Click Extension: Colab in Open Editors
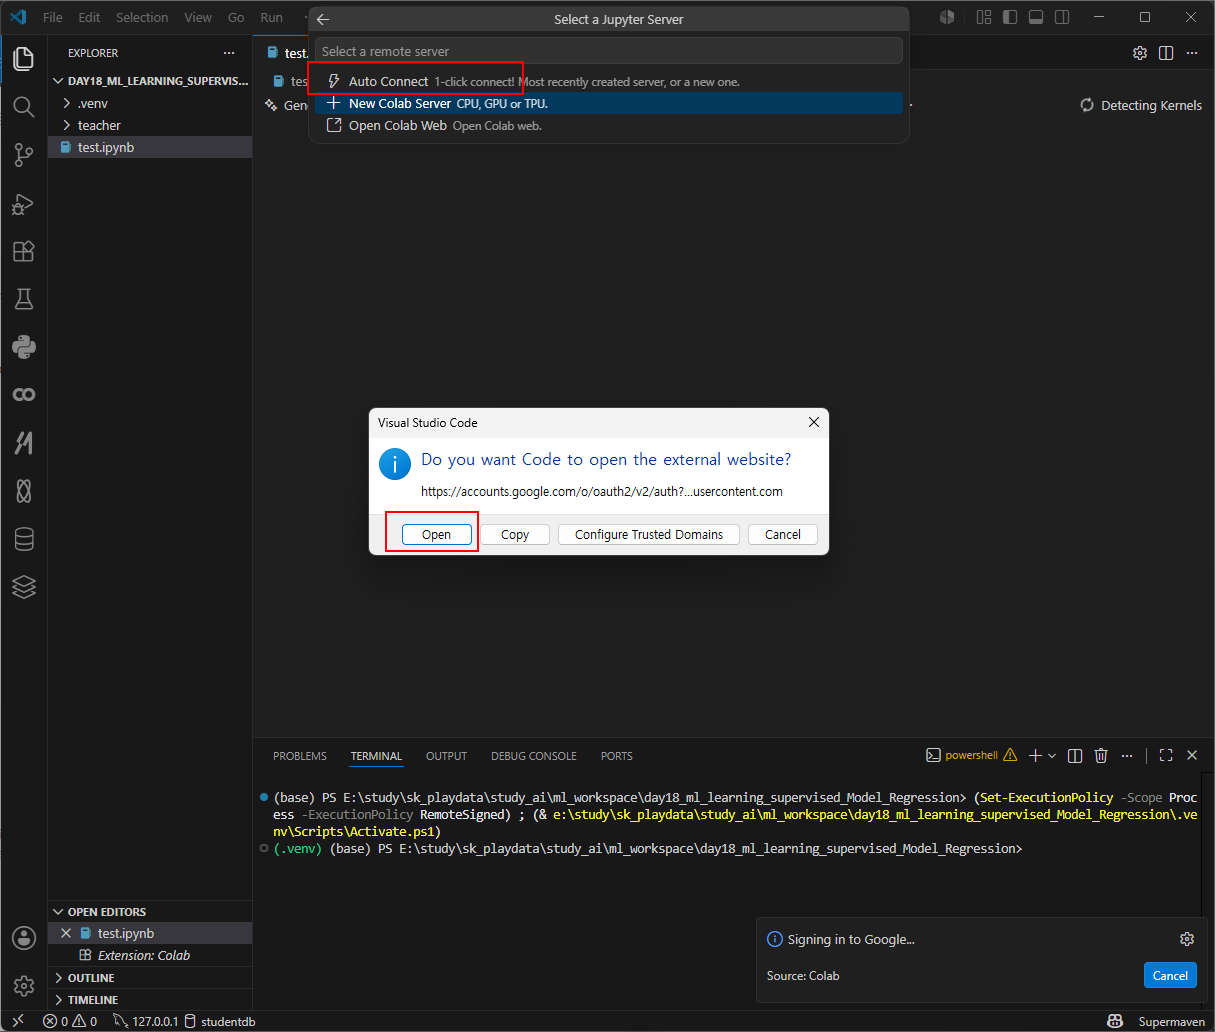 [150, 955]
